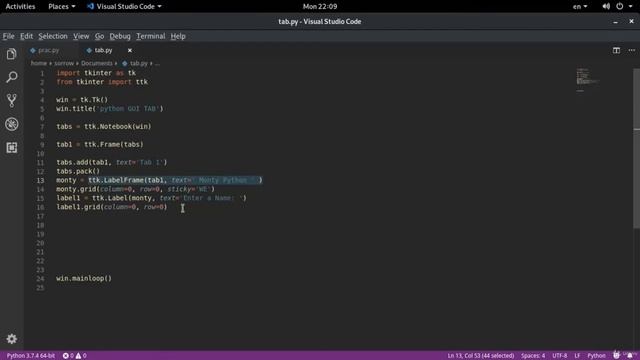Viewport: 640px width, 360px height.
Task: Click the 'tab1 = ttk.Frame(tabs)' line
Action: point(100,144)
